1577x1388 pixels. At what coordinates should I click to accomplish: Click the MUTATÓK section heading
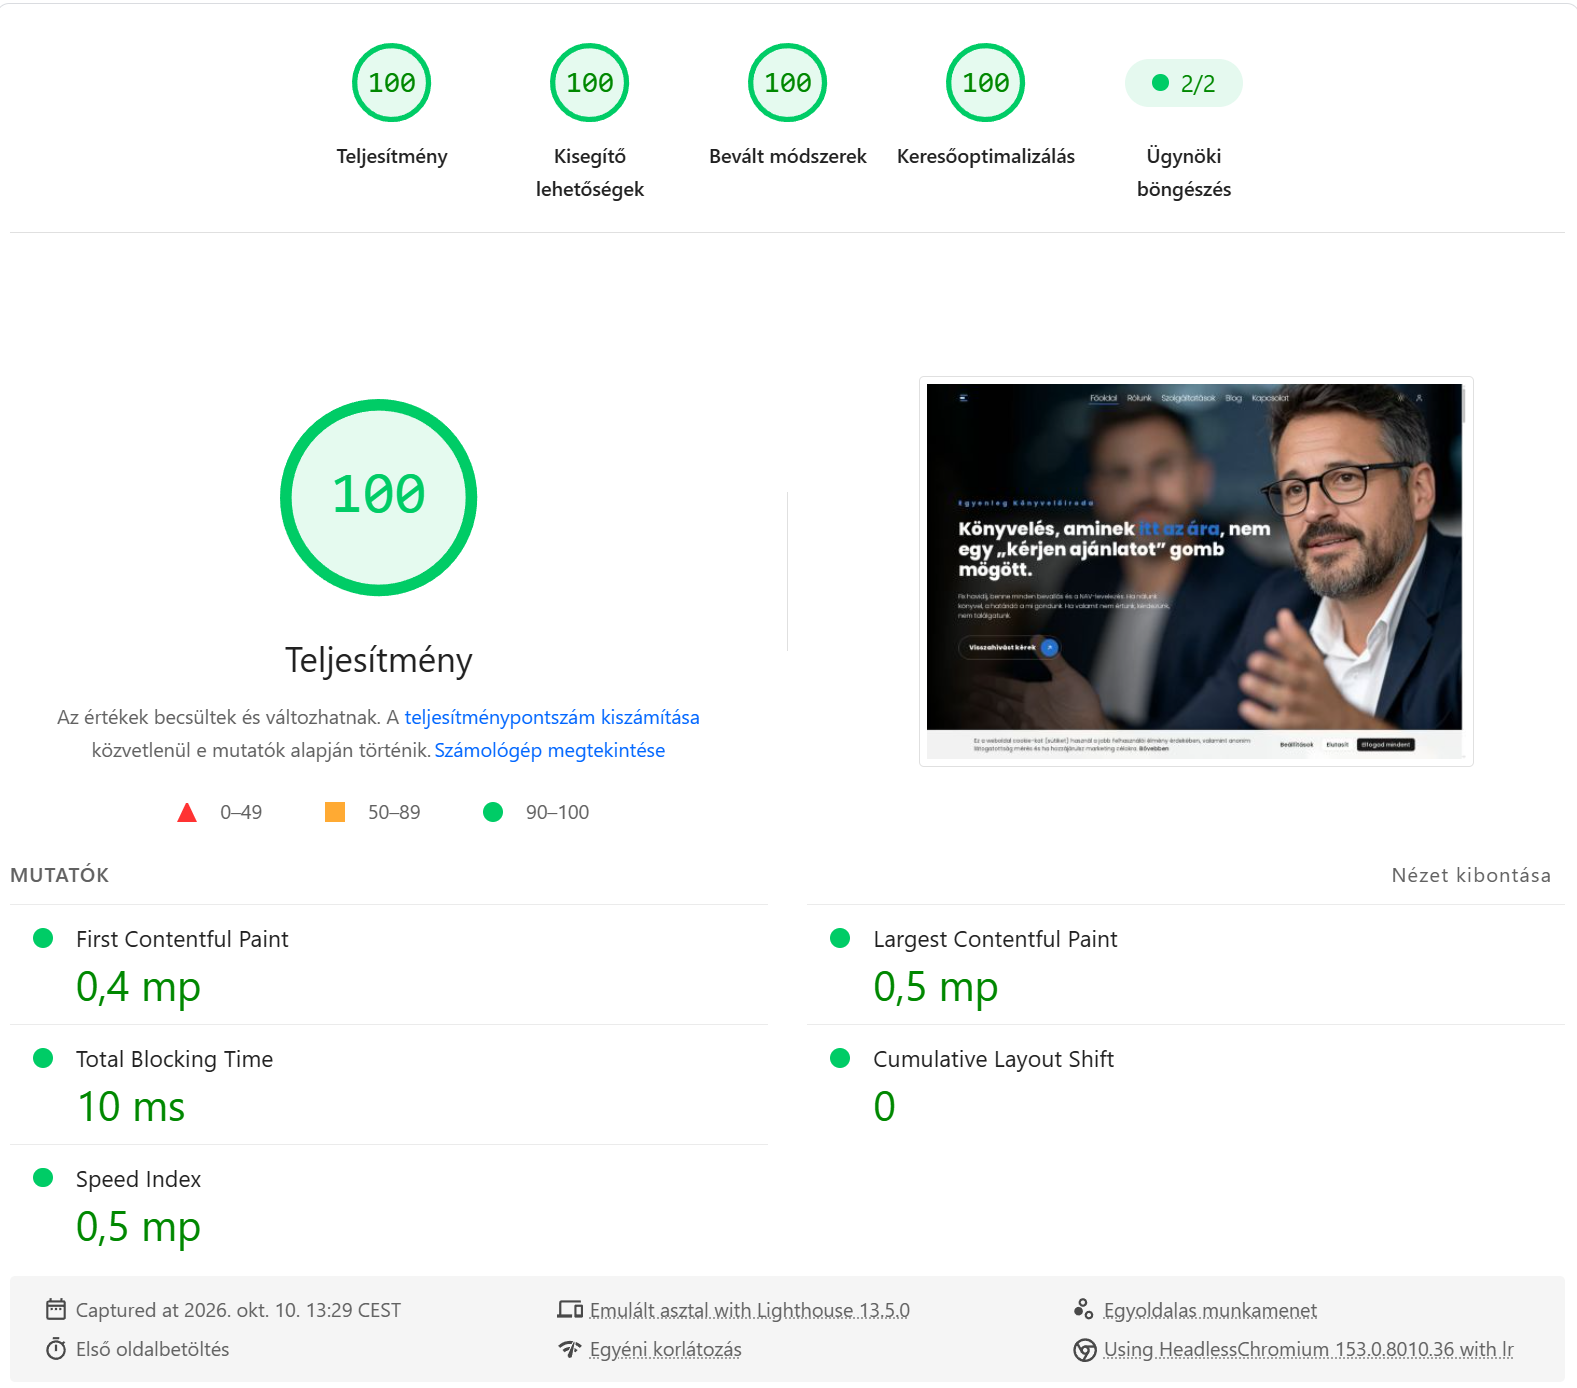pos(59,875)
